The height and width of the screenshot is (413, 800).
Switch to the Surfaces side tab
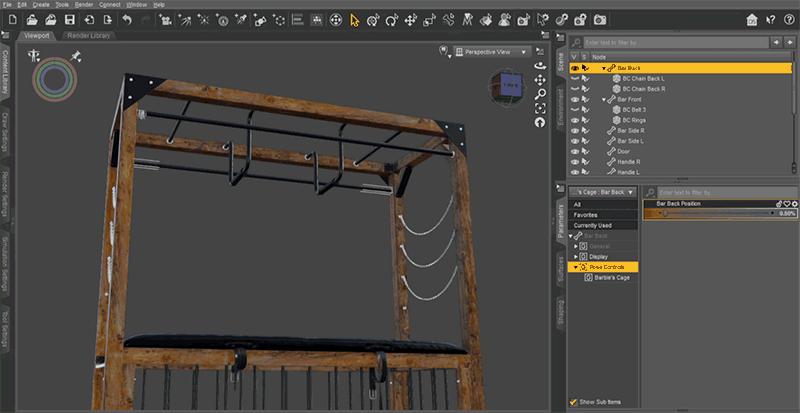tap(561, 269)
